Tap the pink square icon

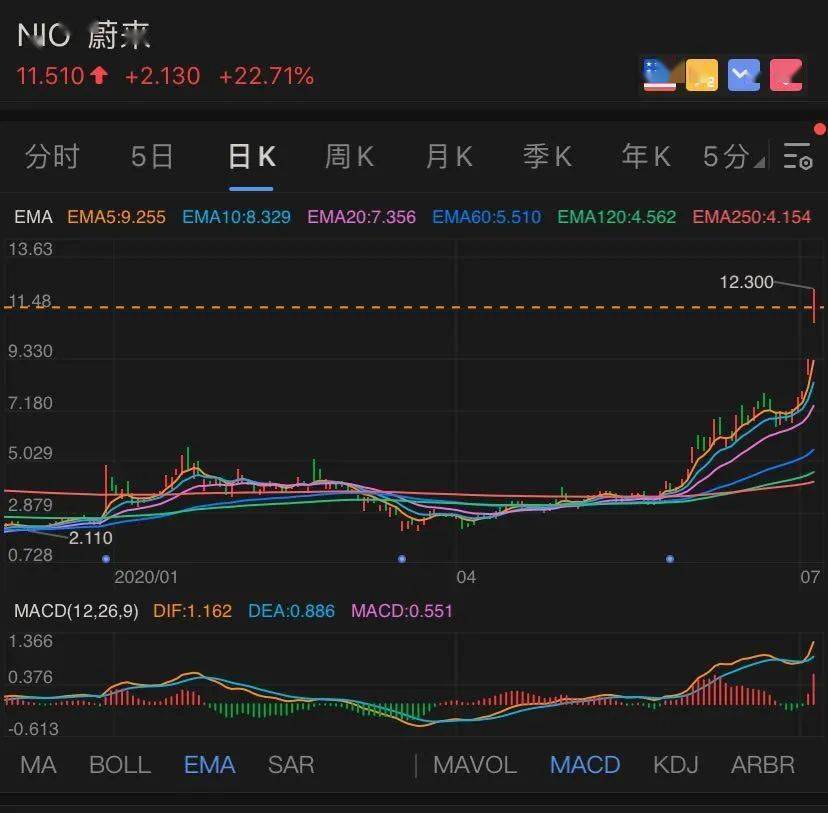coord(786,75)
